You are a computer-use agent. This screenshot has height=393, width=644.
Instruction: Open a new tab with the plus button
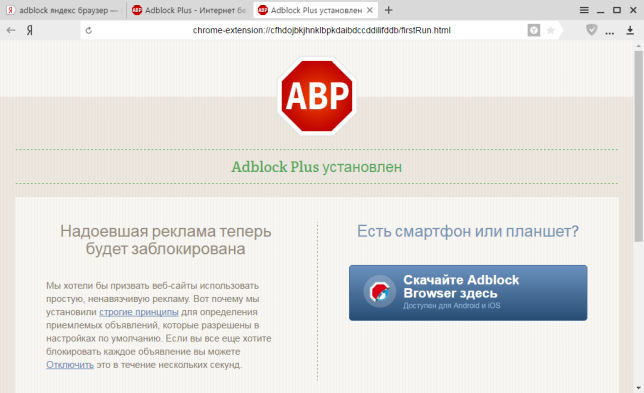point(389,10)
